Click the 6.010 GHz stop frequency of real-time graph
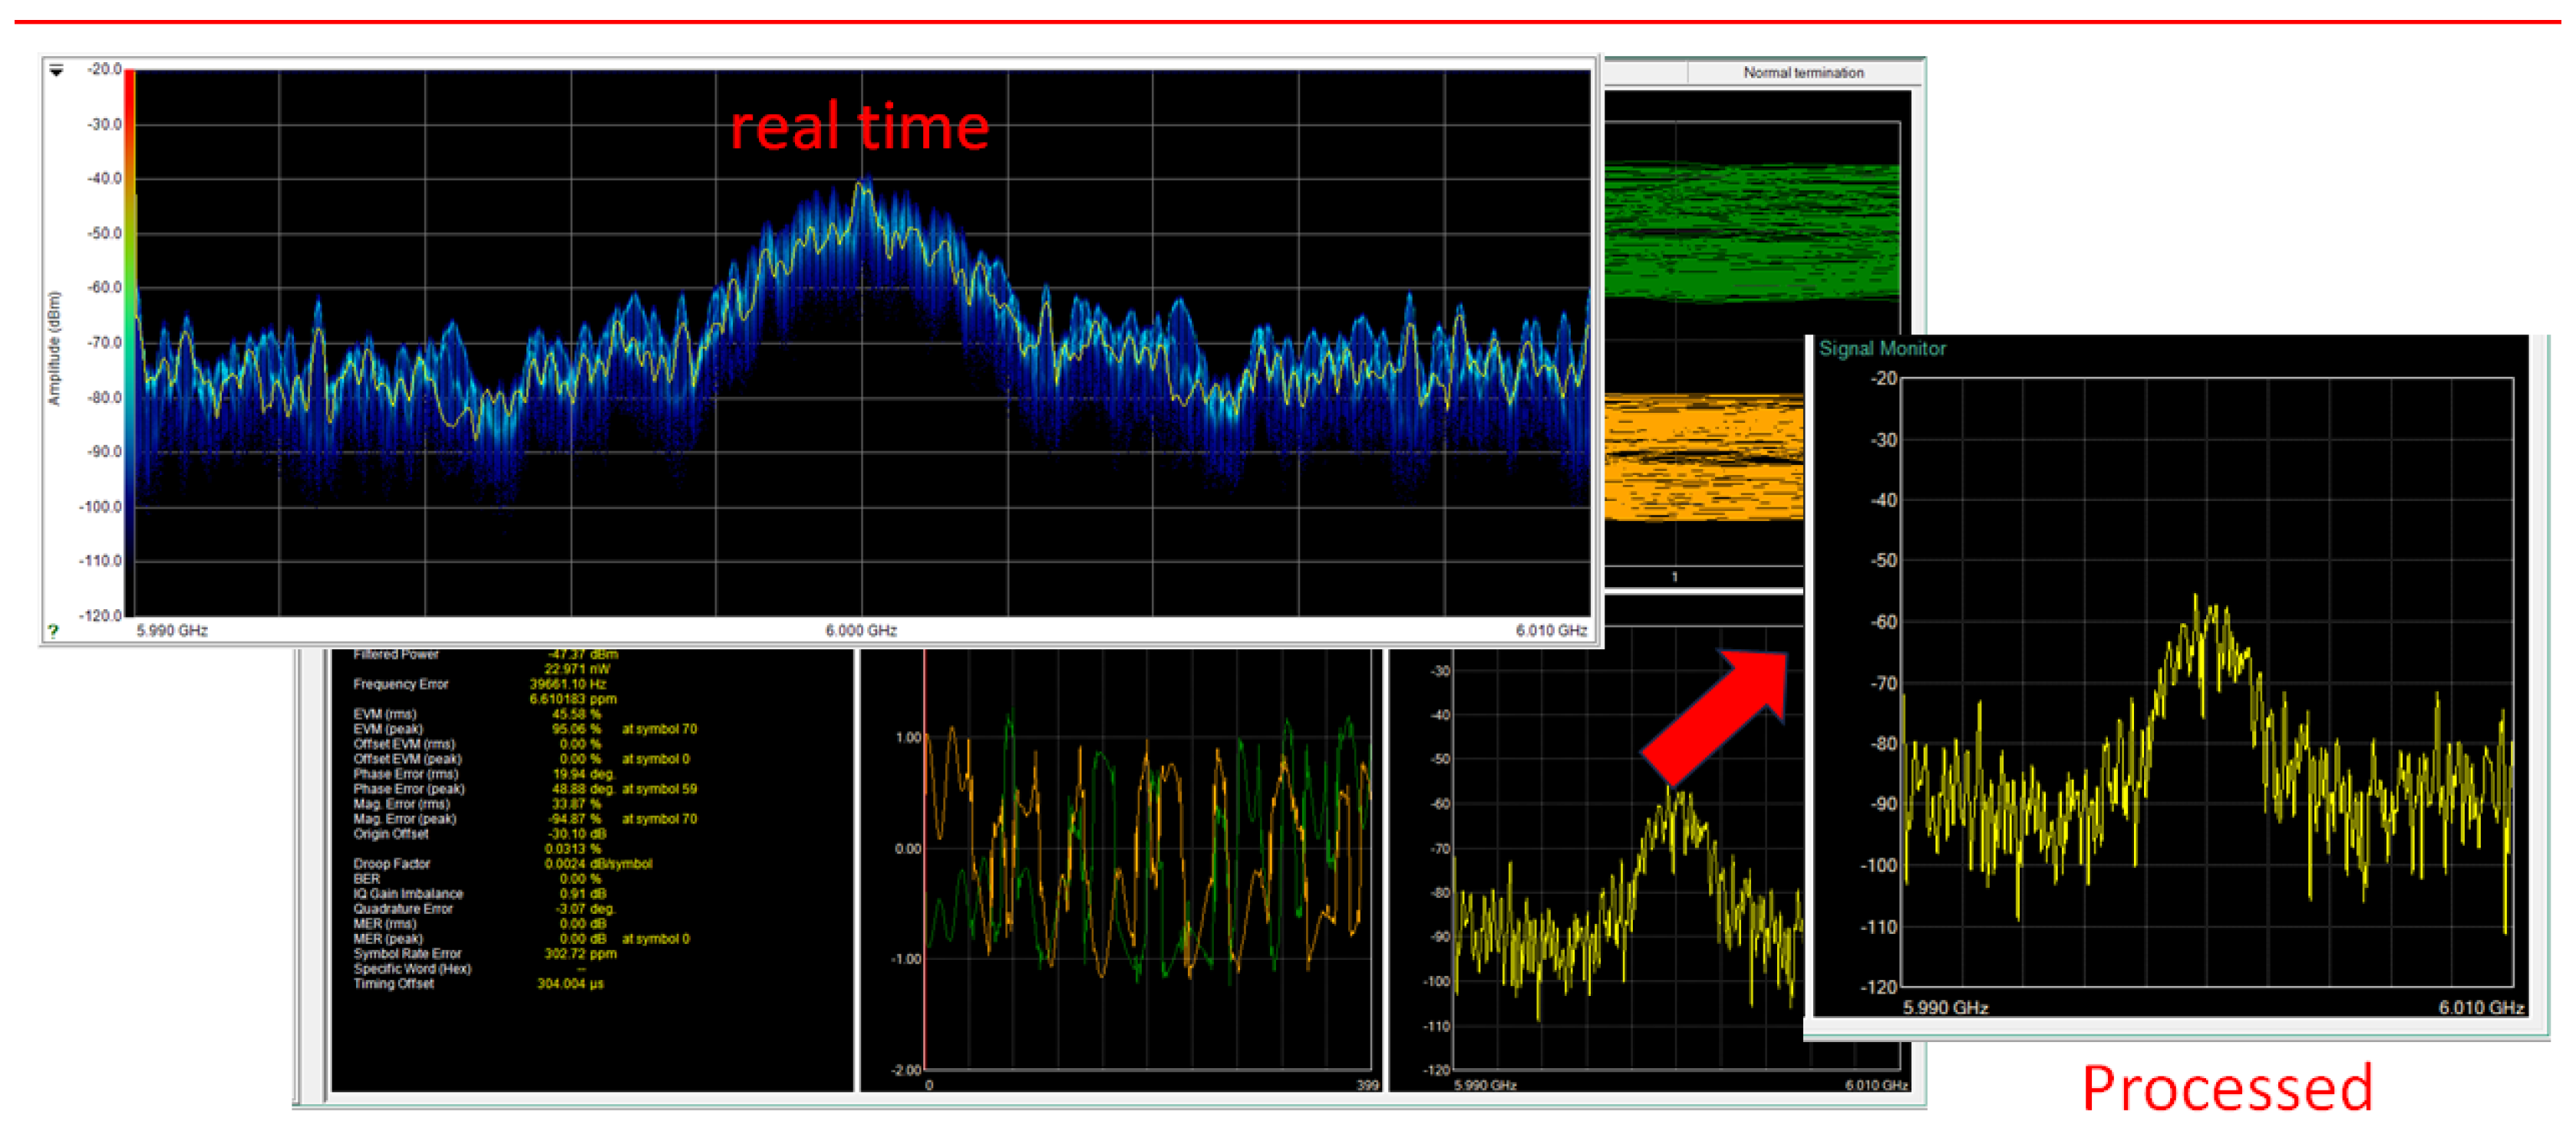2576x1128 pixels. coord(1550,630)
